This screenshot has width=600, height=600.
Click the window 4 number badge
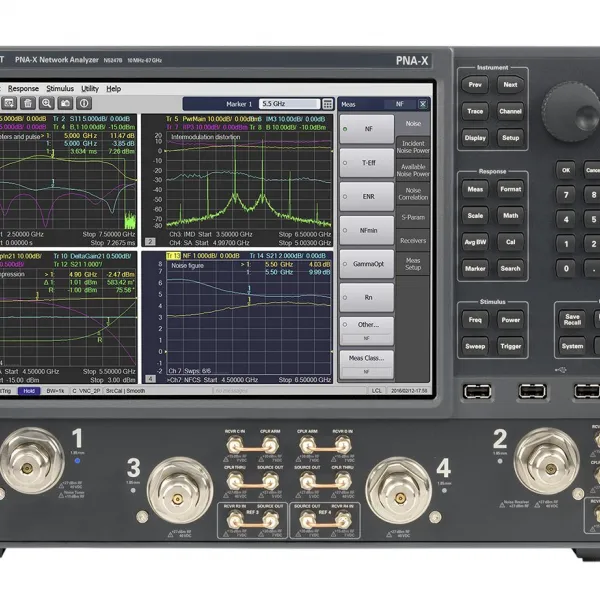pos(150,379)
